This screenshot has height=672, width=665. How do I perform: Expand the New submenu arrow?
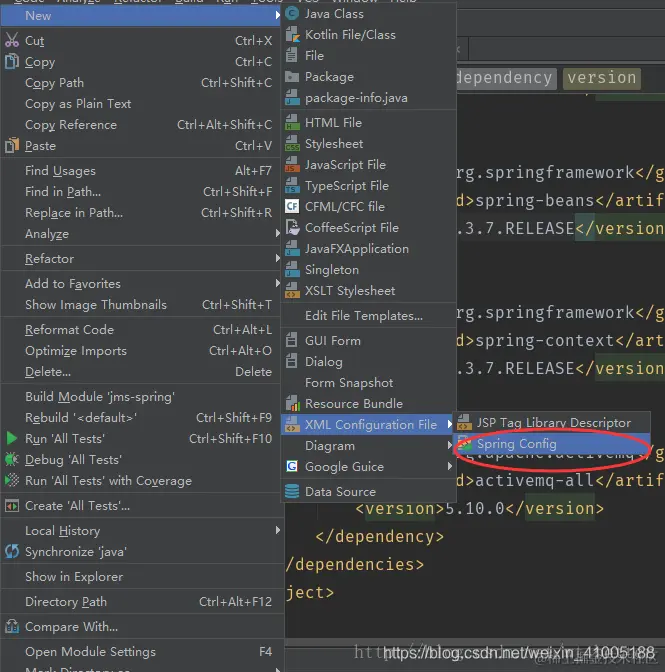point(278,15)
